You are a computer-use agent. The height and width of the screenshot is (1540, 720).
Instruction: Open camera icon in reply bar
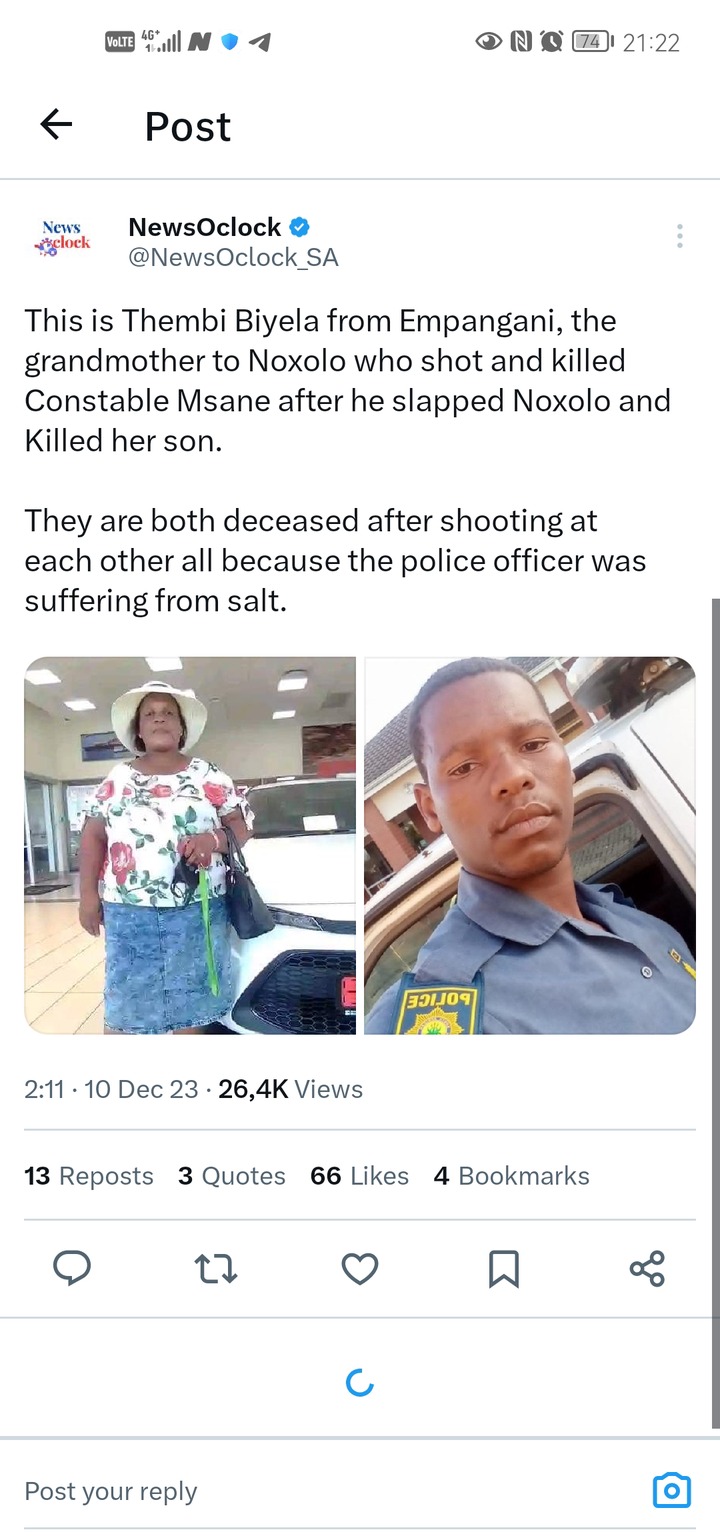coord(671,1490)
